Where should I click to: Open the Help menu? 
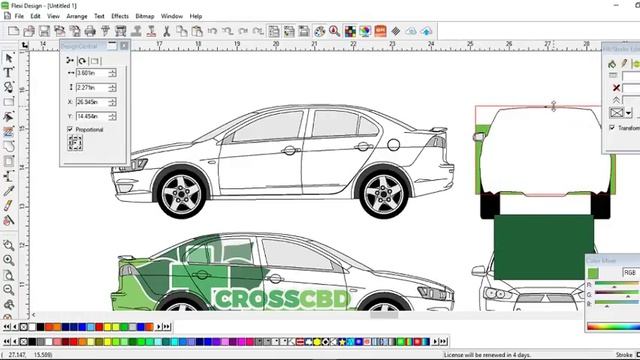click(x=196, y=16)
